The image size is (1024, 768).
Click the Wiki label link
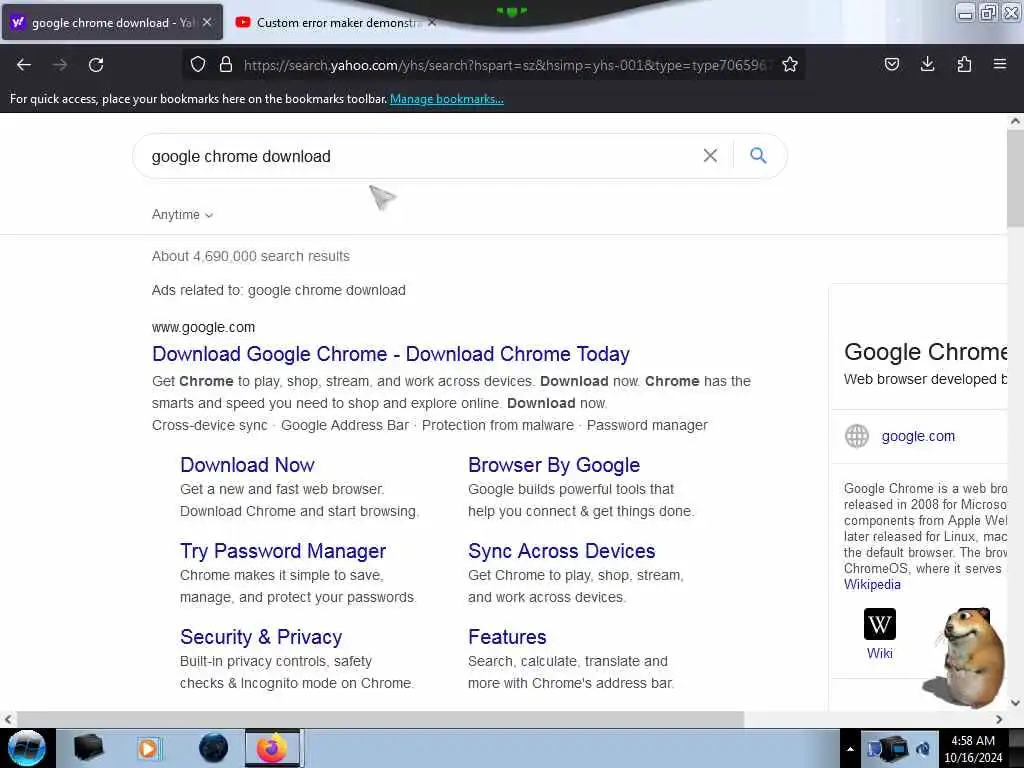coord(879,653)
